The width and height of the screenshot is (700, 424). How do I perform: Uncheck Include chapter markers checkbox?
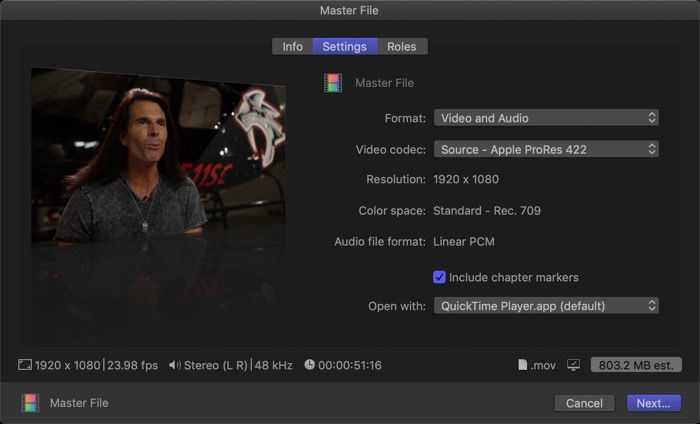pyautogui.click(x=439, y=277)
